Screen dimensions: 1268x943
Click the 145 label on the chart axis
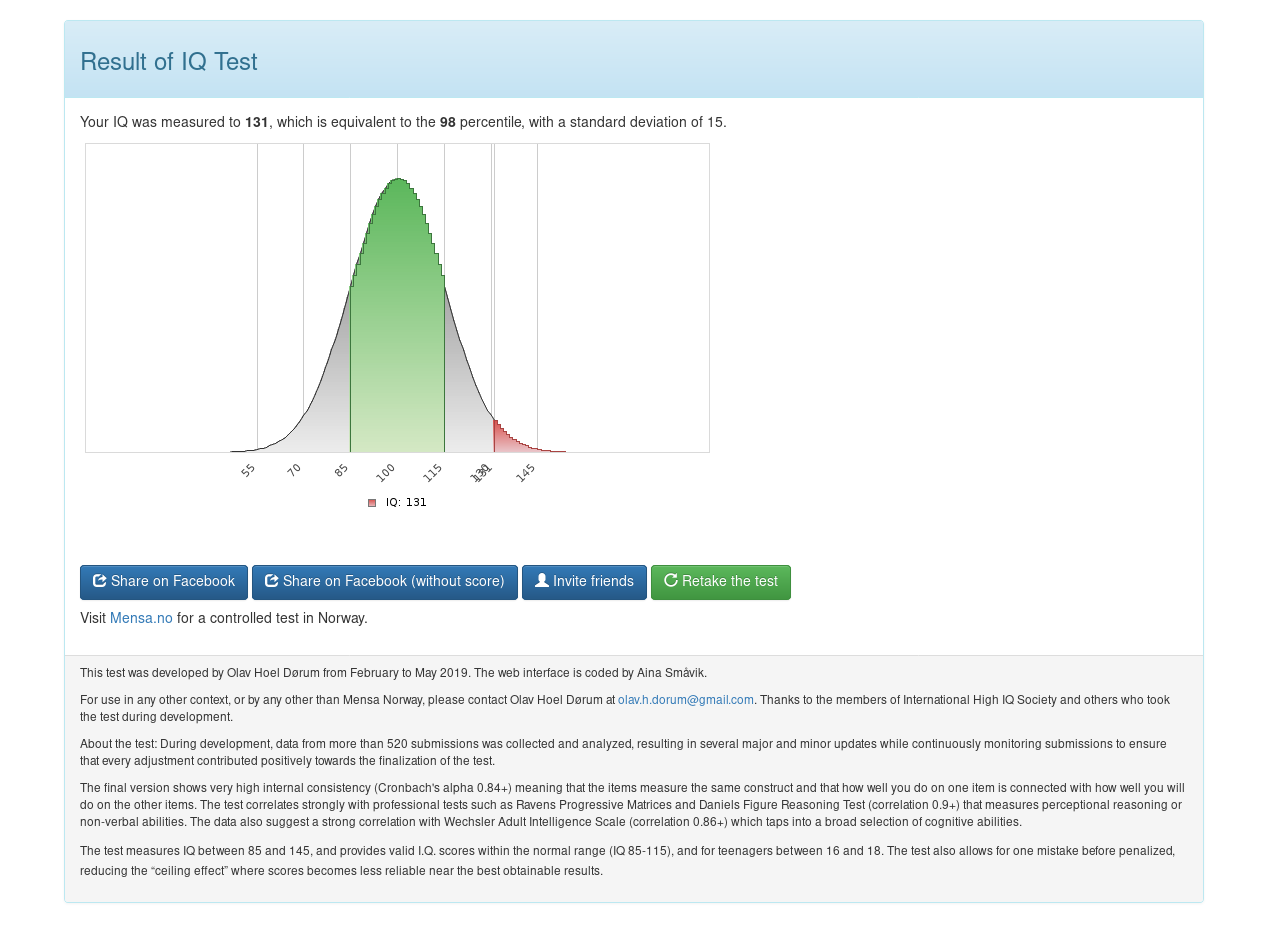click(x=526, y=473)
